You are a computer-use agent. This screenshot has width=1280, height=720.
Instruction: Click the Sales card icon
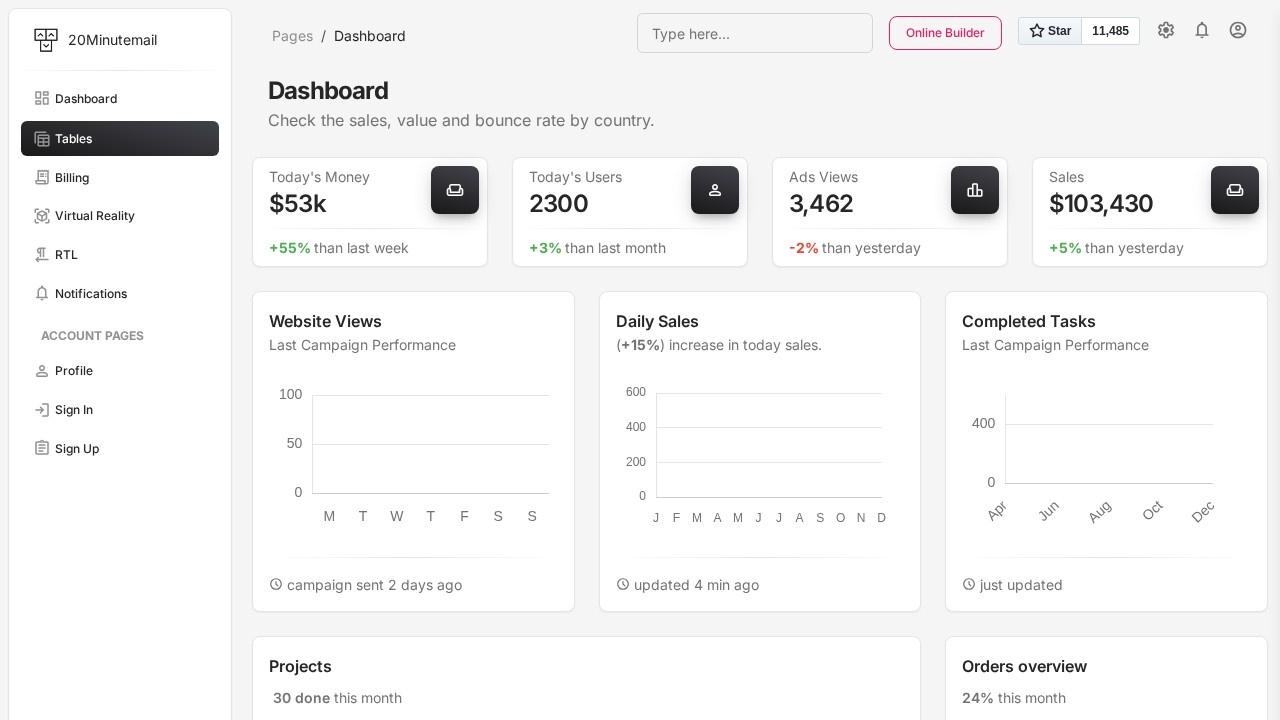click(x=1235, y=190)
